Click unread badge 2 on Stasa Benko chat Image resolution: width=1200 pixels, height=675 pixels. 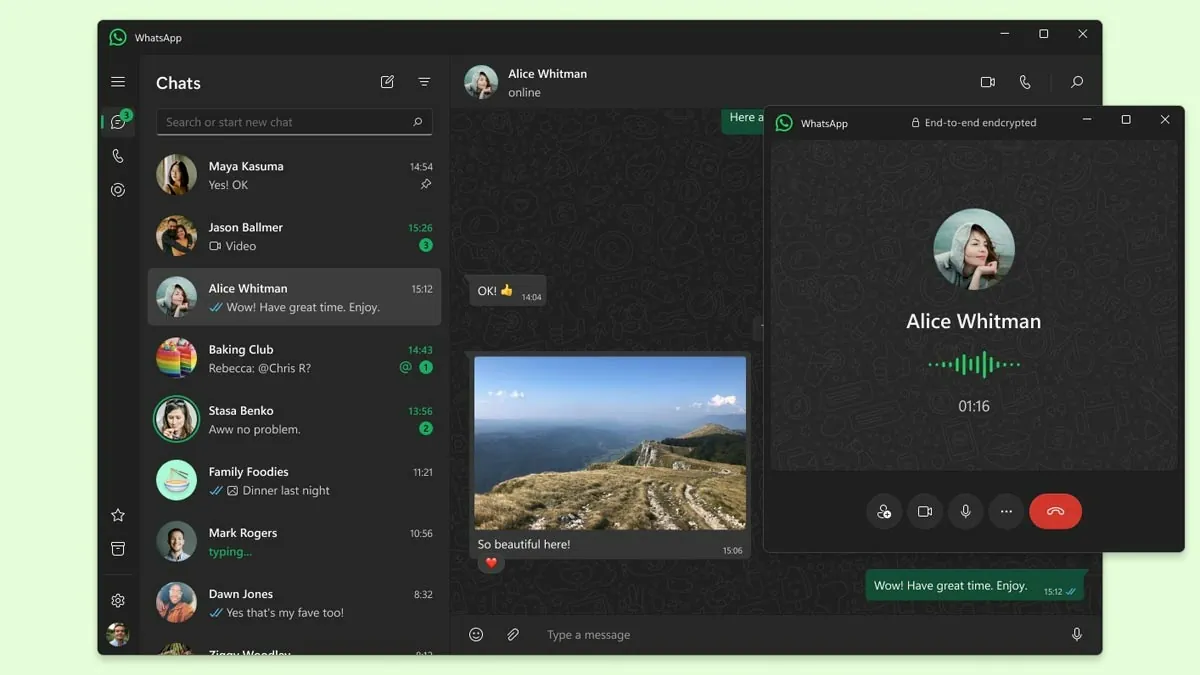(x=426, y=429)
